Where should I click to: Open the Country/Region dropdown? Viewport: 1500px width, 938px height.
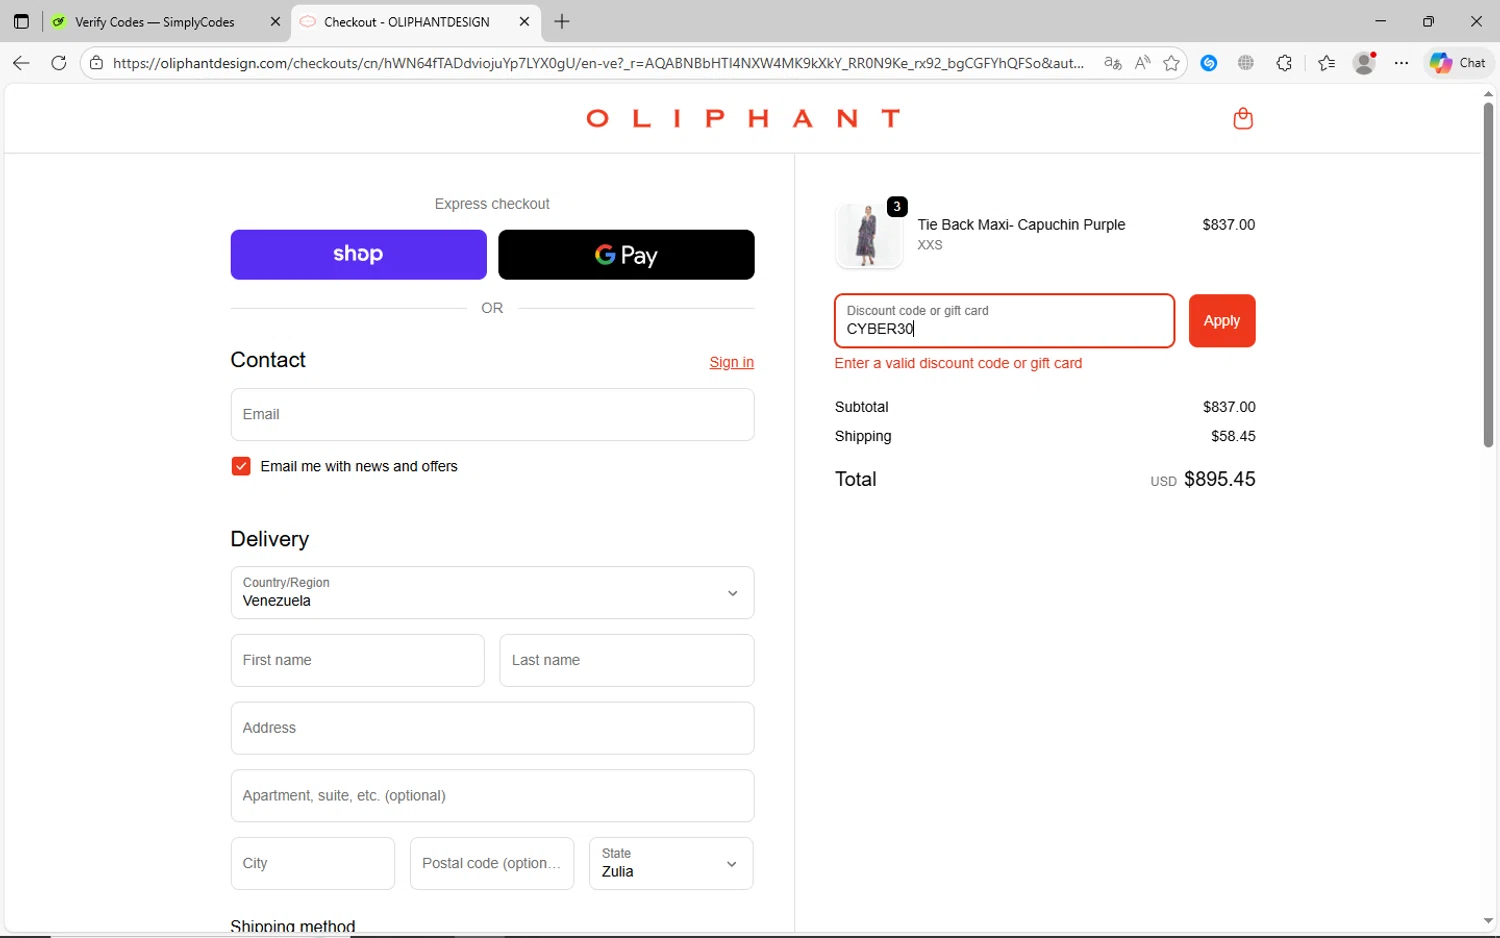click(x=492, y=593)
